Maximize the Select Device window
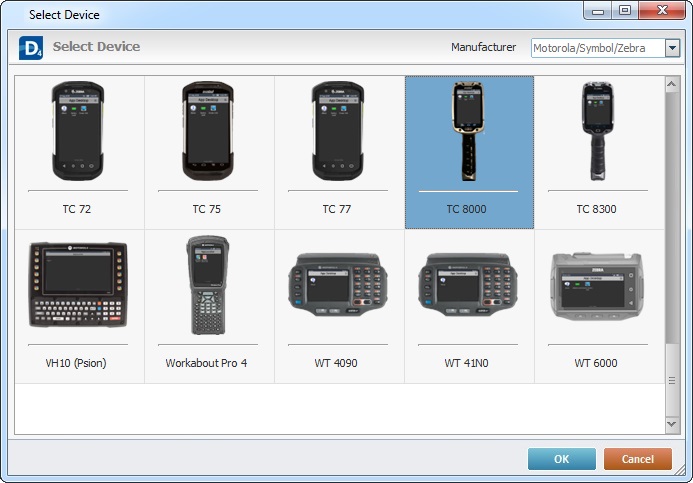 [625, 11]
